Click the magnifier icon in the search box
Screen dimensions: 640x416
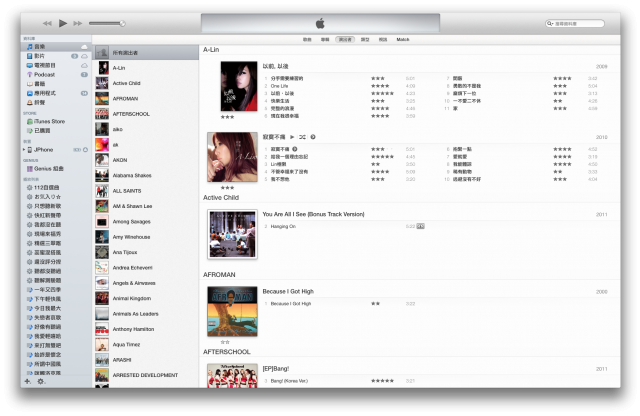coord(550,24)
